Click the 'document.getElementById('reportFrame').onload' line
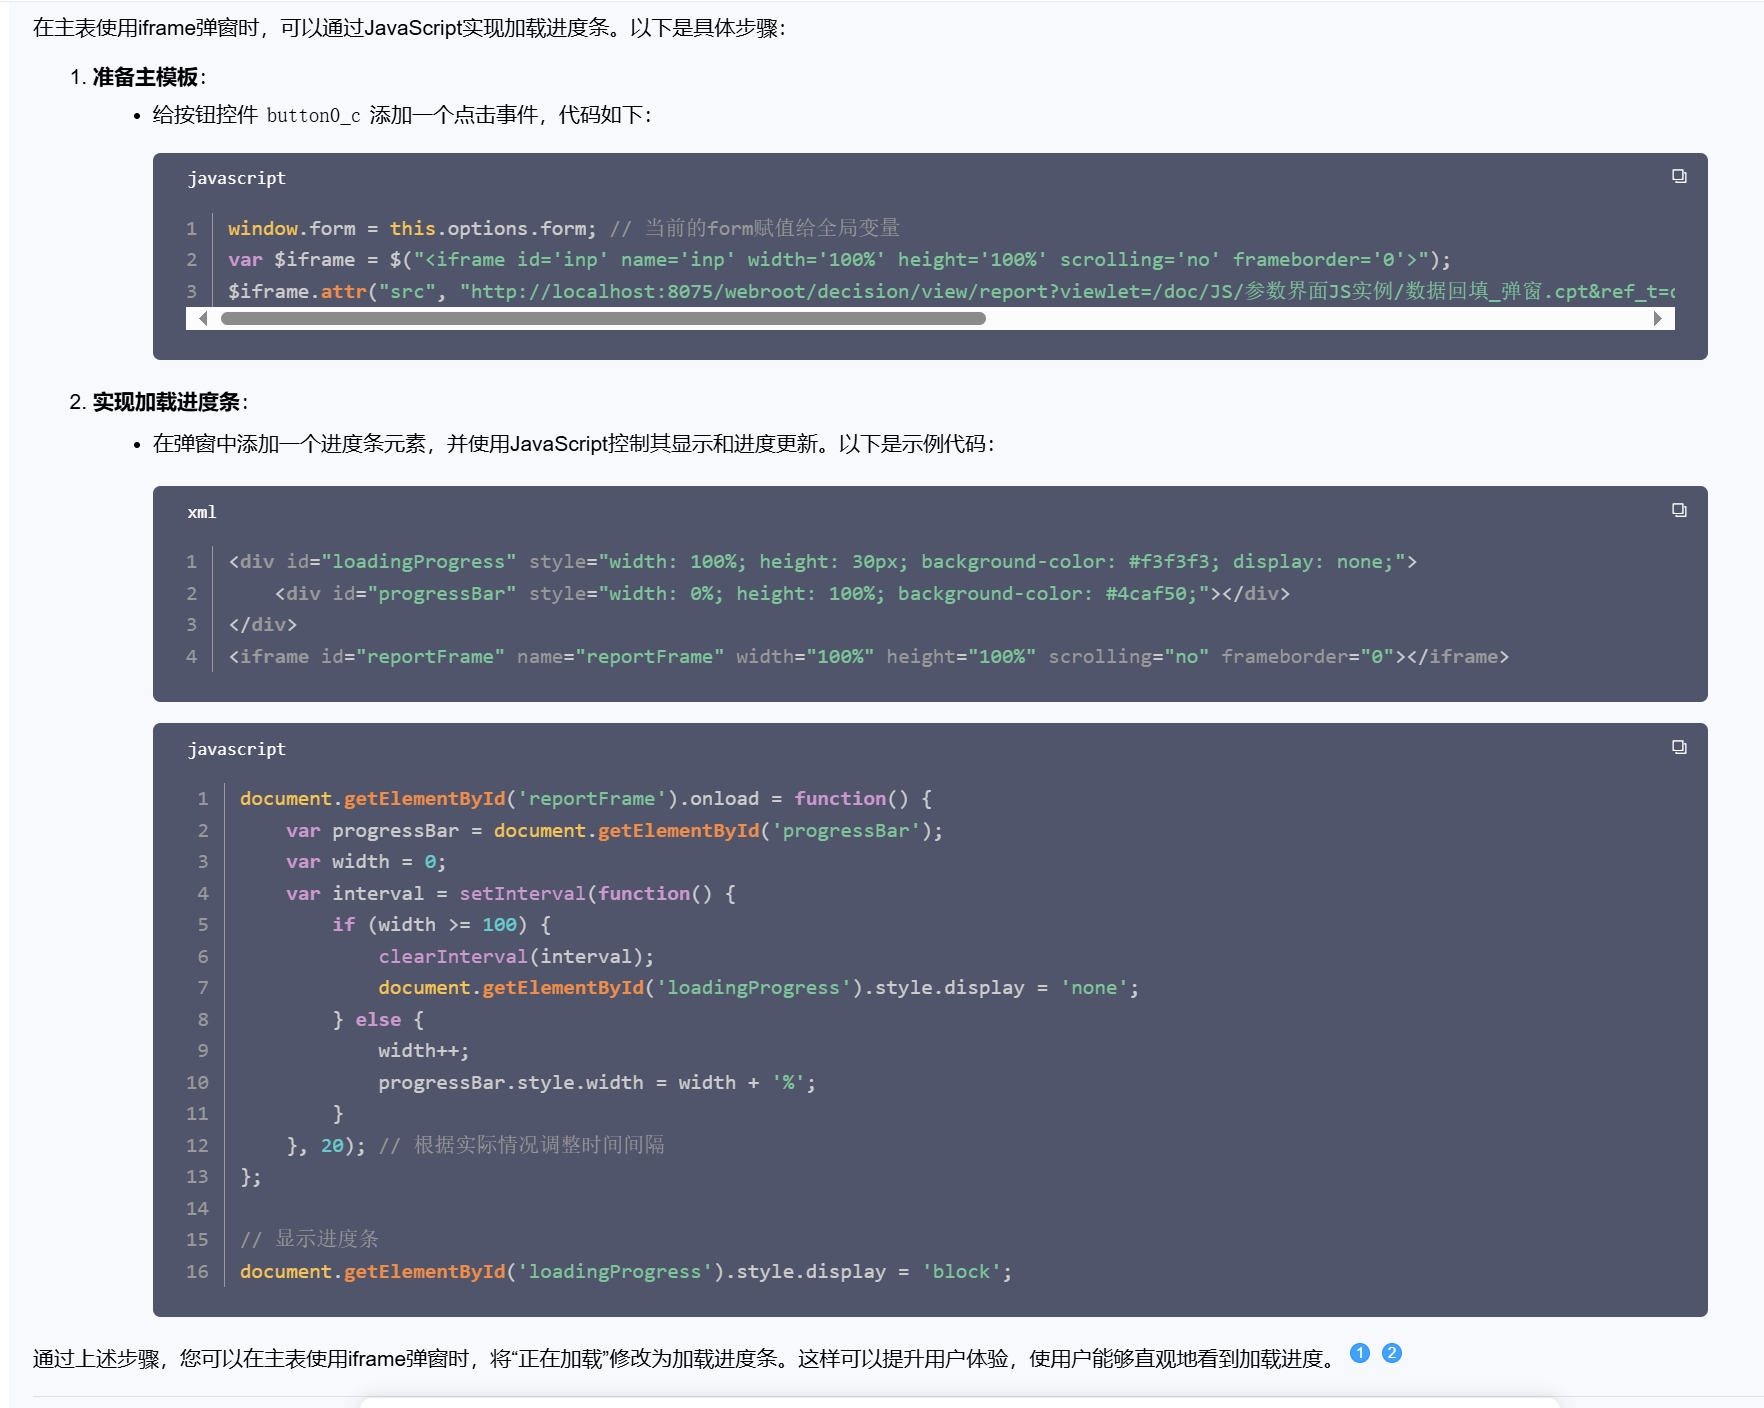The width and height of the screenshot is (1764, 1408). click(x=586, y=799)
